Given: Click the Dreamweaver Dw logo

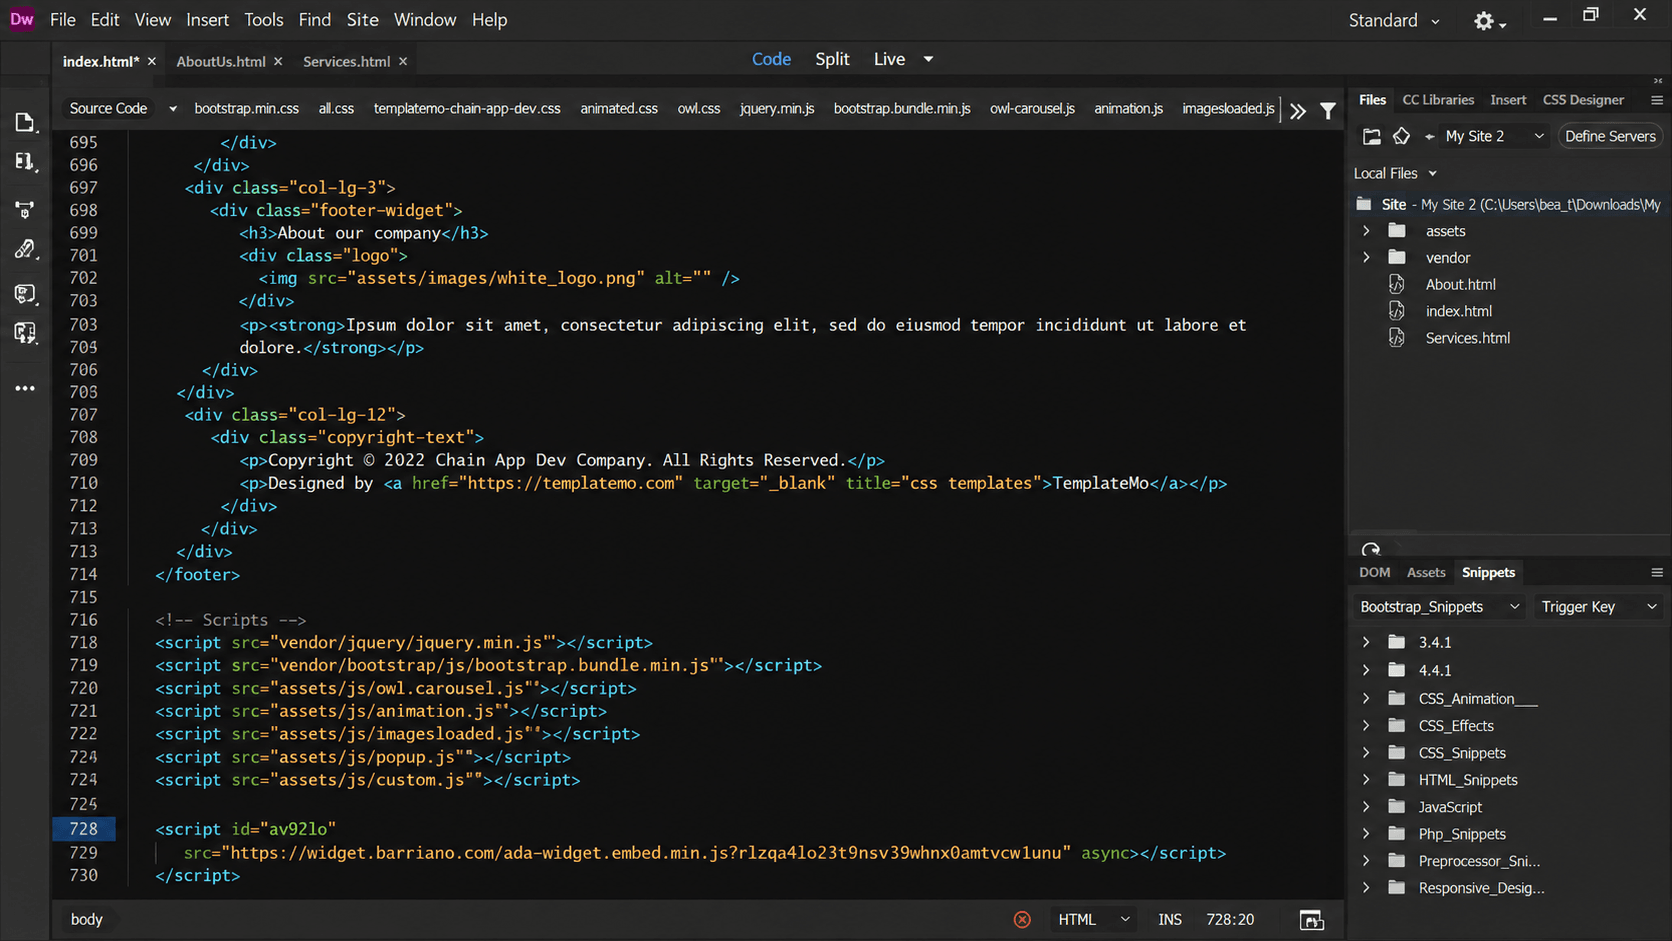Looking at the screenshot, I should 21,19.
